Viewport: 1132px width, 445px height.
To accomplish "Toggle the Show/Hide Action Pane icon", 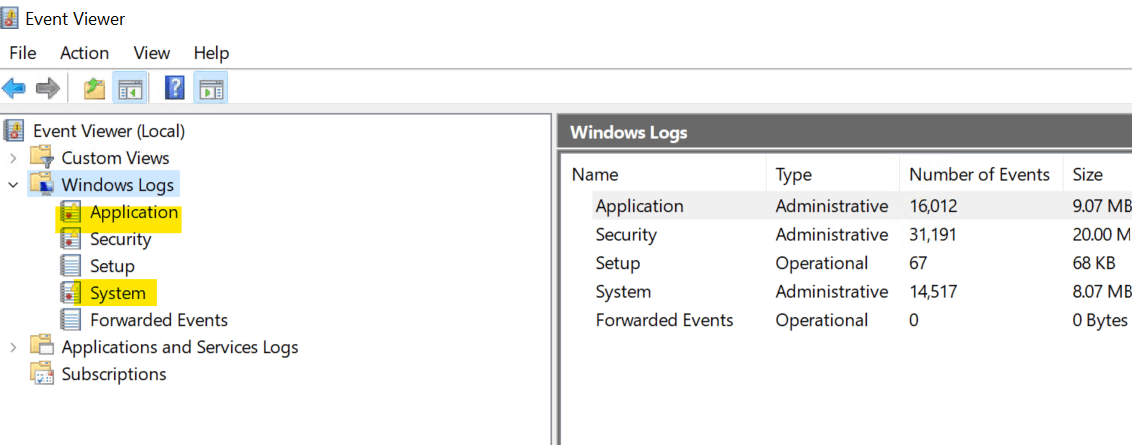I will [x=212, y=89].
